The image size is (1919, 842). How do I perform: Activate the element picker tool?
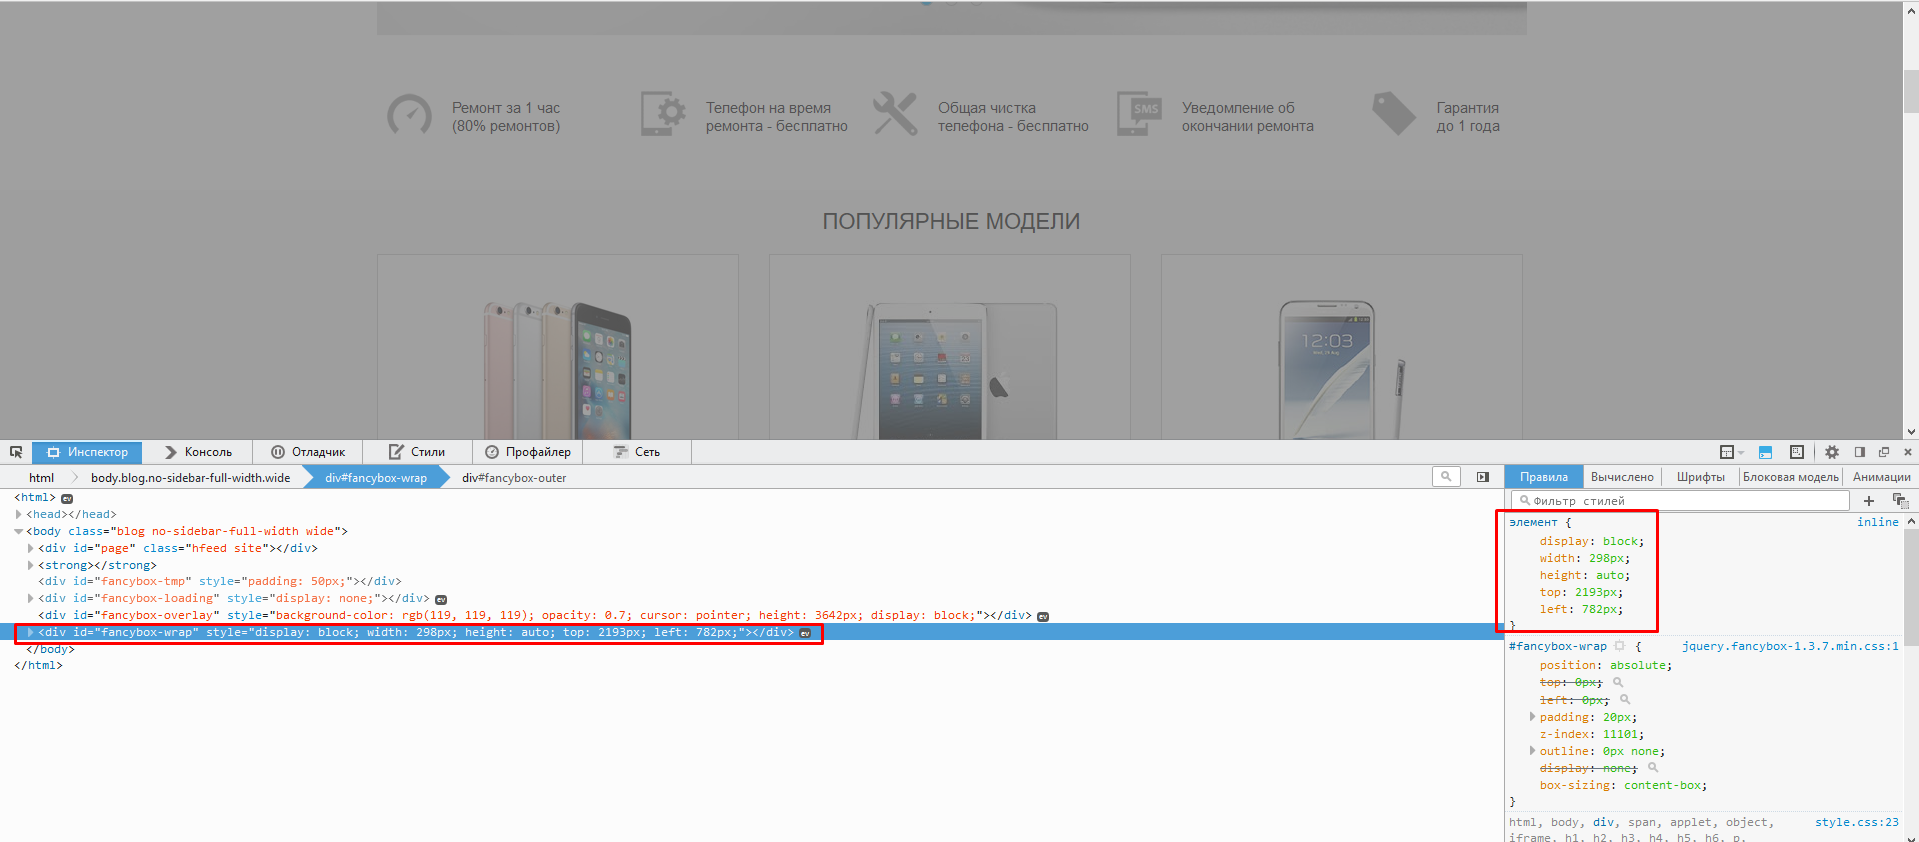click(16, 452)
